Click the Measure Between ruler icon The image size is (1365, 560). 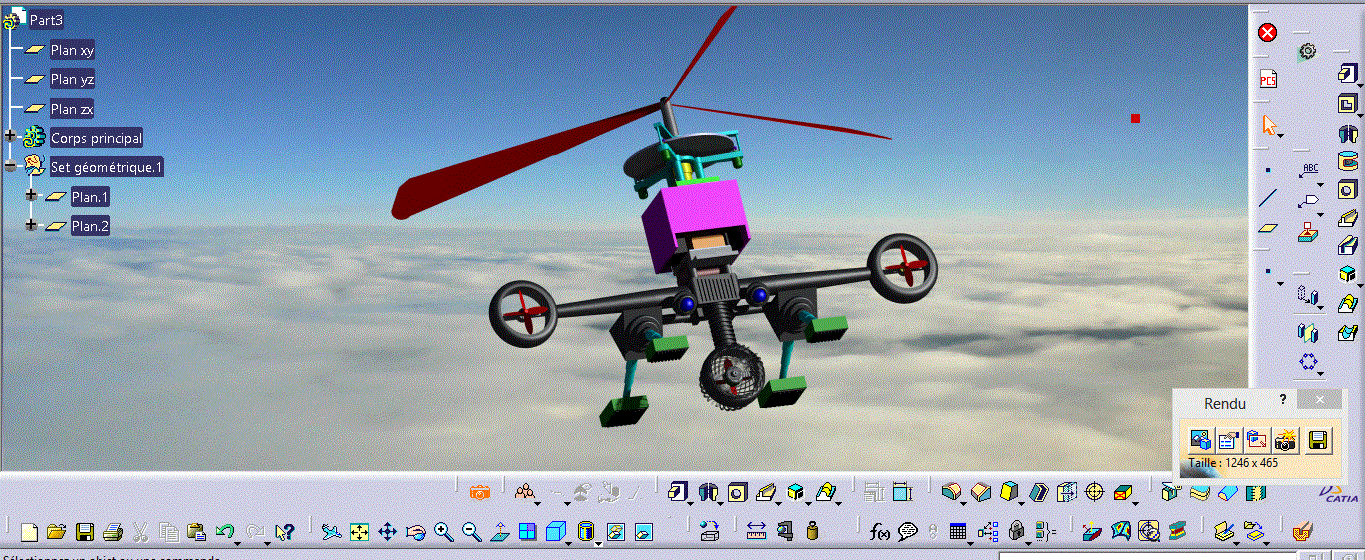pos(756,531)
